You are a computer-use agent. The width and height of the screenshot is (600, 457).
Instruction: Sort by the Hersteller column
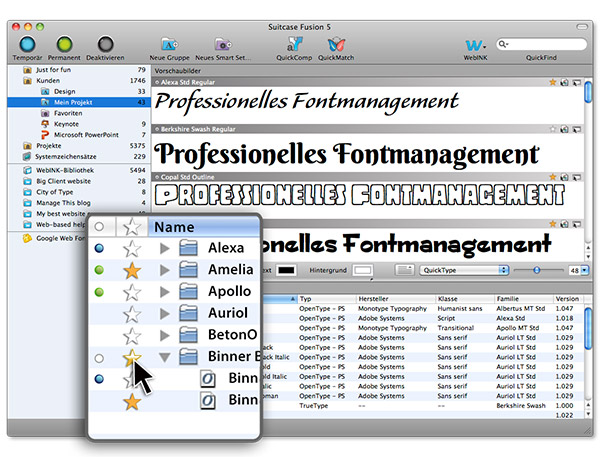[x=396, y=299]
